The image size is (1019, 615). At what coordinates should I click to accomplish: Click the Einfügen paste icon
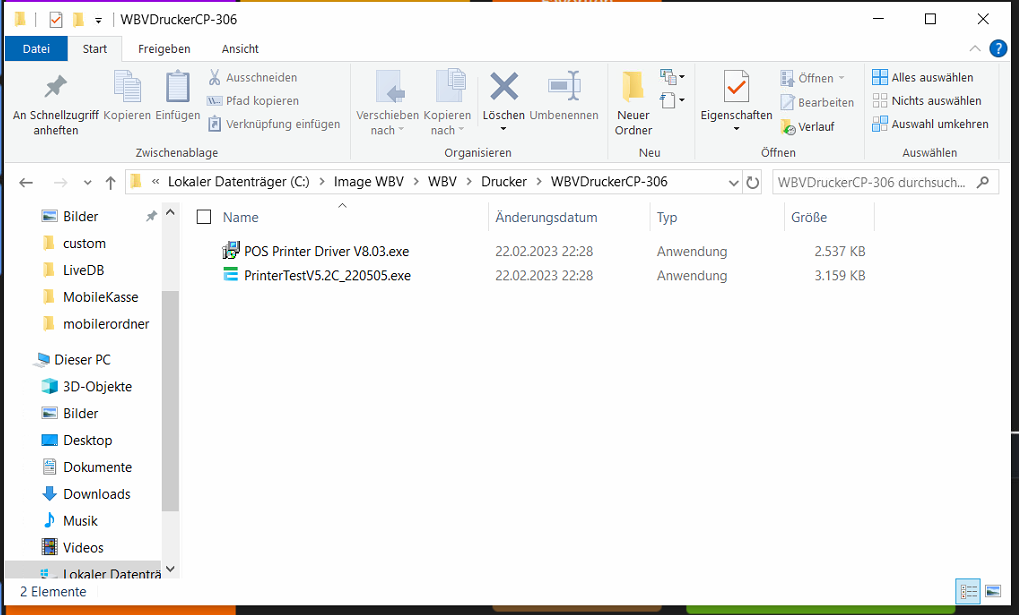coord(178,88)
